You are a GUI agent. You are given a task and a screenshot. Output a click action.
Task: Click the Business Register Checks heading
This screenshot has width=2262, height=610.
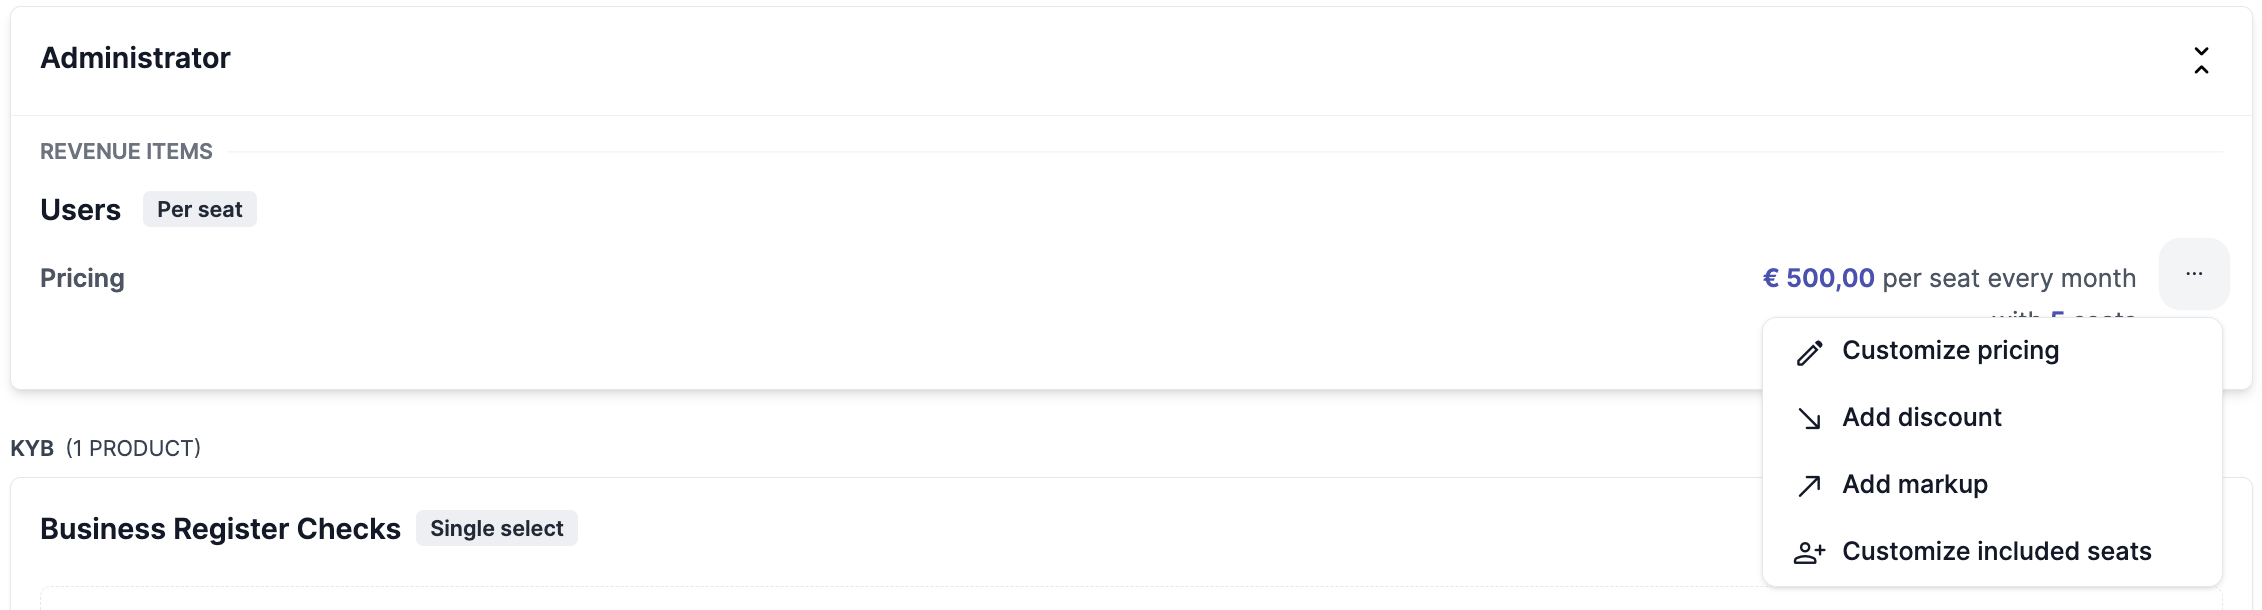click(220, 529)
